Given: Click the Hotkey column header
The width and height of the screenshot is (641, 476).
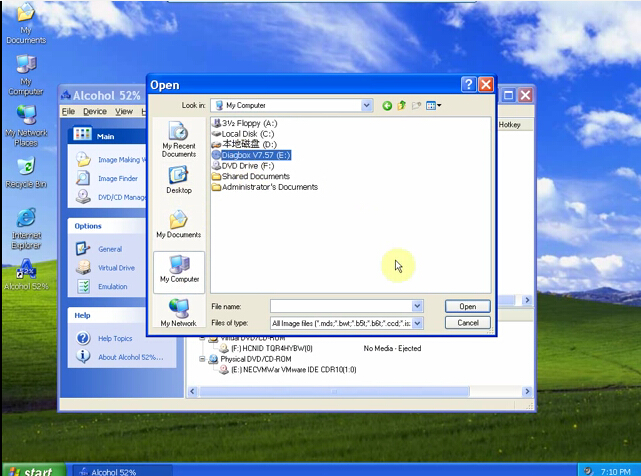Looking at the screenshot, I should pyautogui.click(x=515, y=125).
